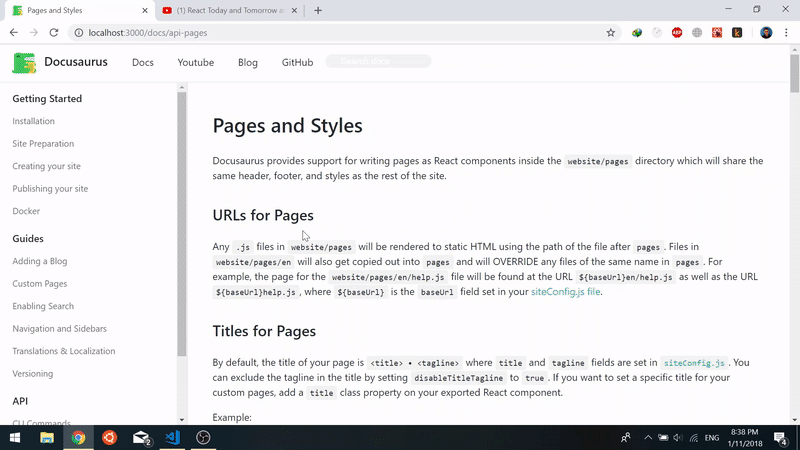Open the Installation sidebar link
Image resolution: width=800 pixels, height=450 pixels.
pyautogui.click(x=34, y=121)
